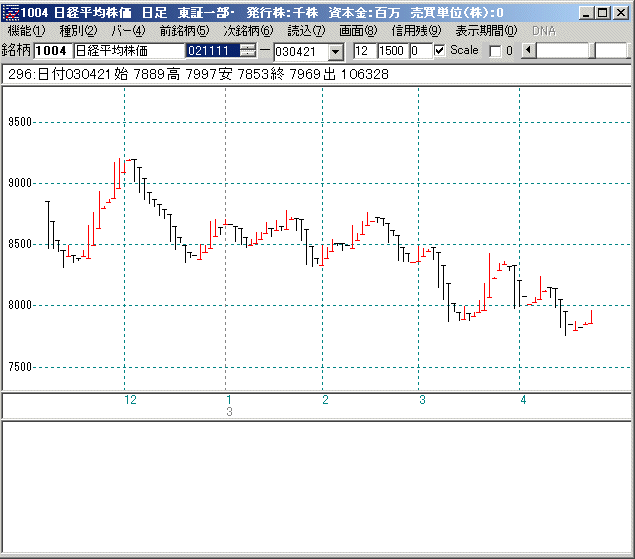Click the data readout line starting 296:日付030421

pos(198,74)
